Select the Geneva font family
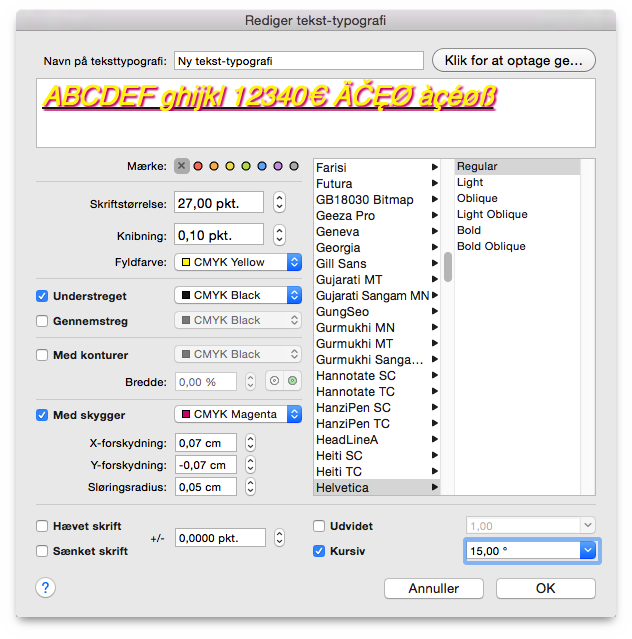Screen dimensions: 632x639 coord(377,232)
